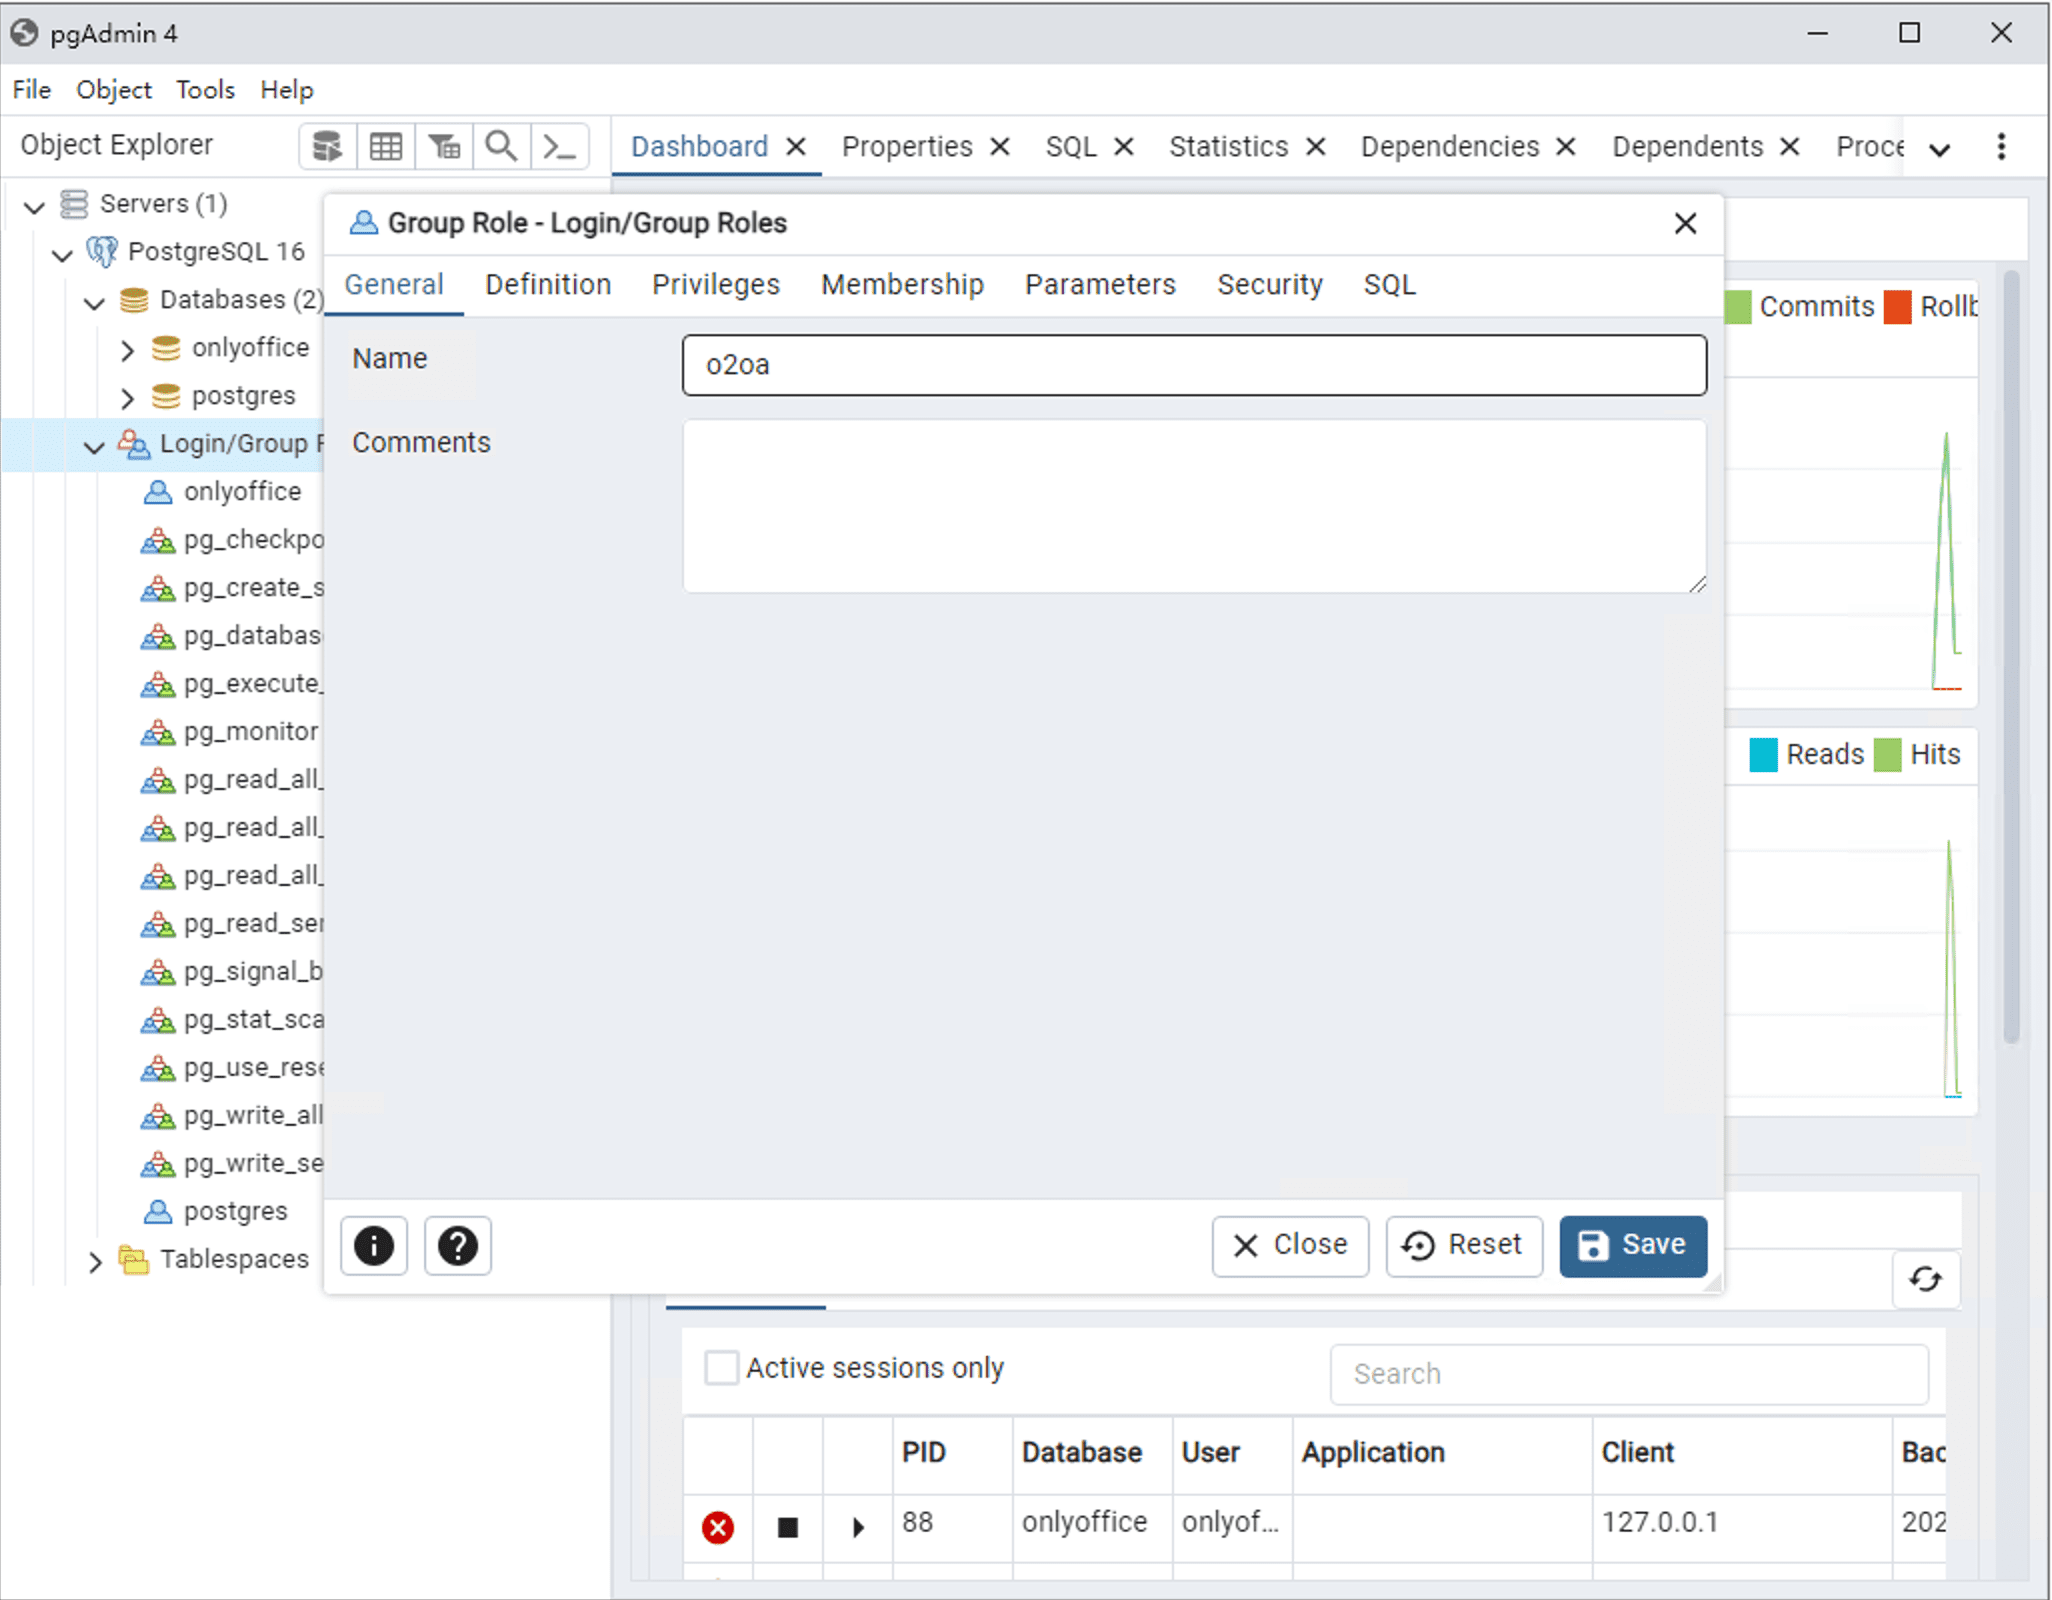The height and width of the screenshot is (1600, 2052).
Task: Open the View Data table icon
Action: (386, 147)
